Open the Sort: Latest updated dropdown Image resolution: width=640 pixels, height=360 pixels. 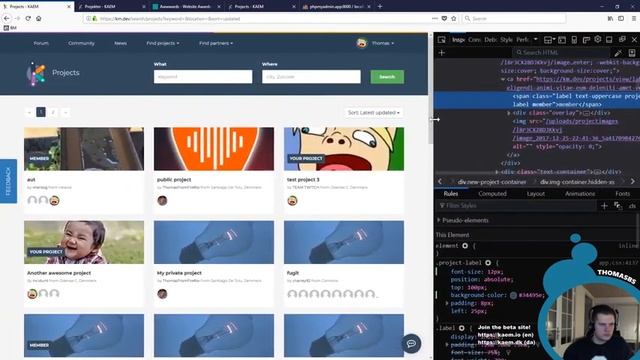coord(373,112)
